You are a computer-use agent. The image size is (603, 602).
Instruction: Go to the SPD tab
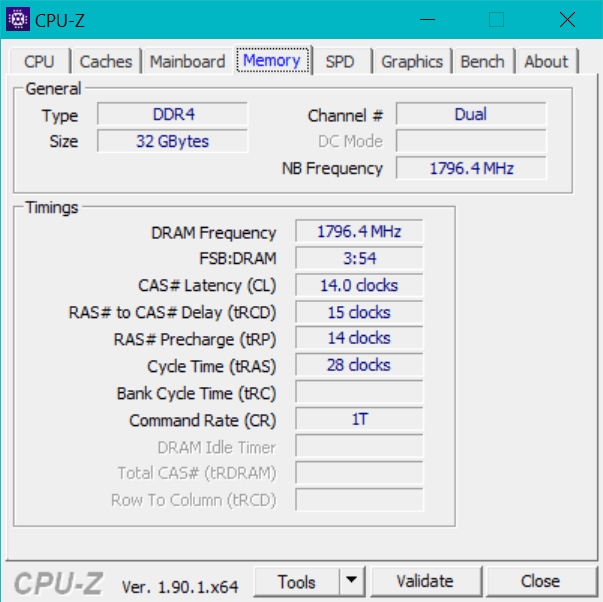click(x=340, y=62)
